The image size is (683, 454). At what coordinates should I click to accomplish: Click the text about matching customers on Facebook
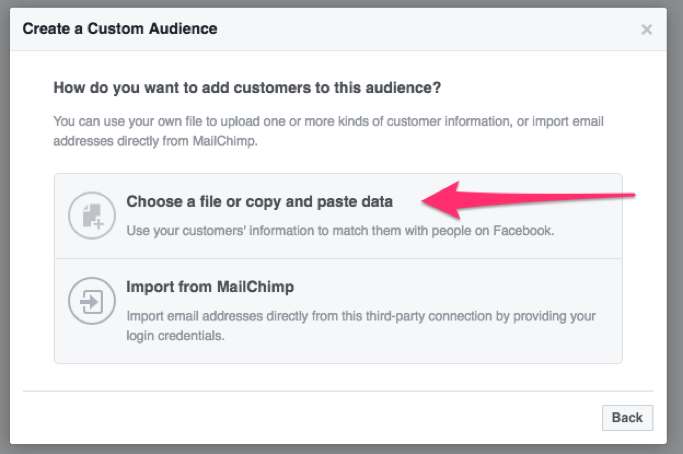point(340,230)
